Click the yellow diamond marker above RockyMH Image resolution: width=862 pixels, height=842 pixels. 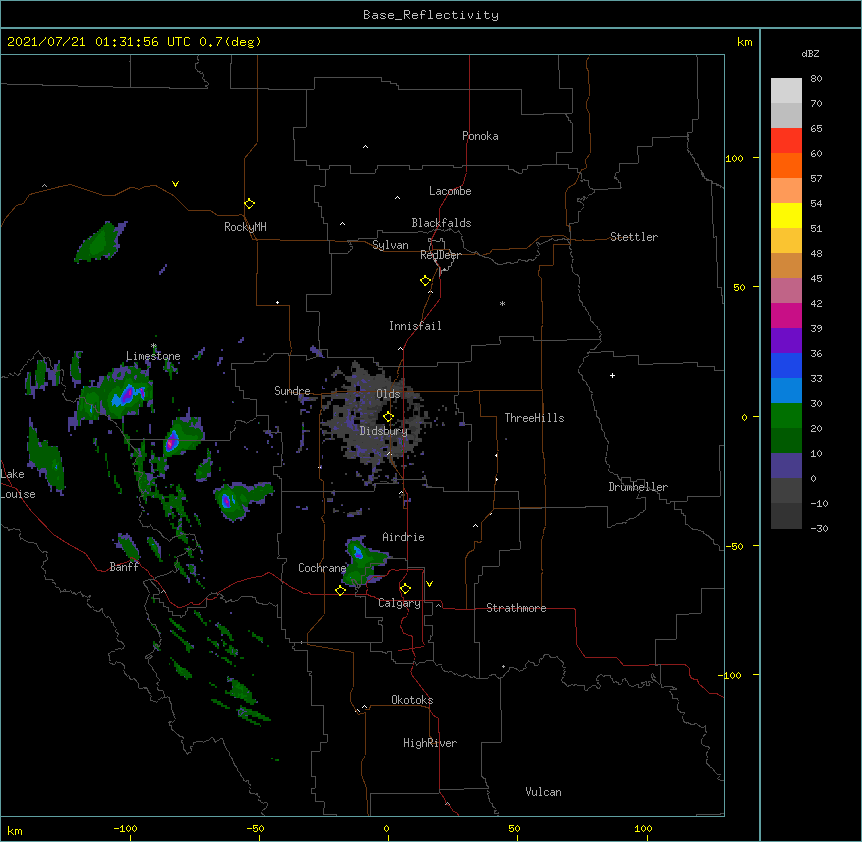pos(250,204)
